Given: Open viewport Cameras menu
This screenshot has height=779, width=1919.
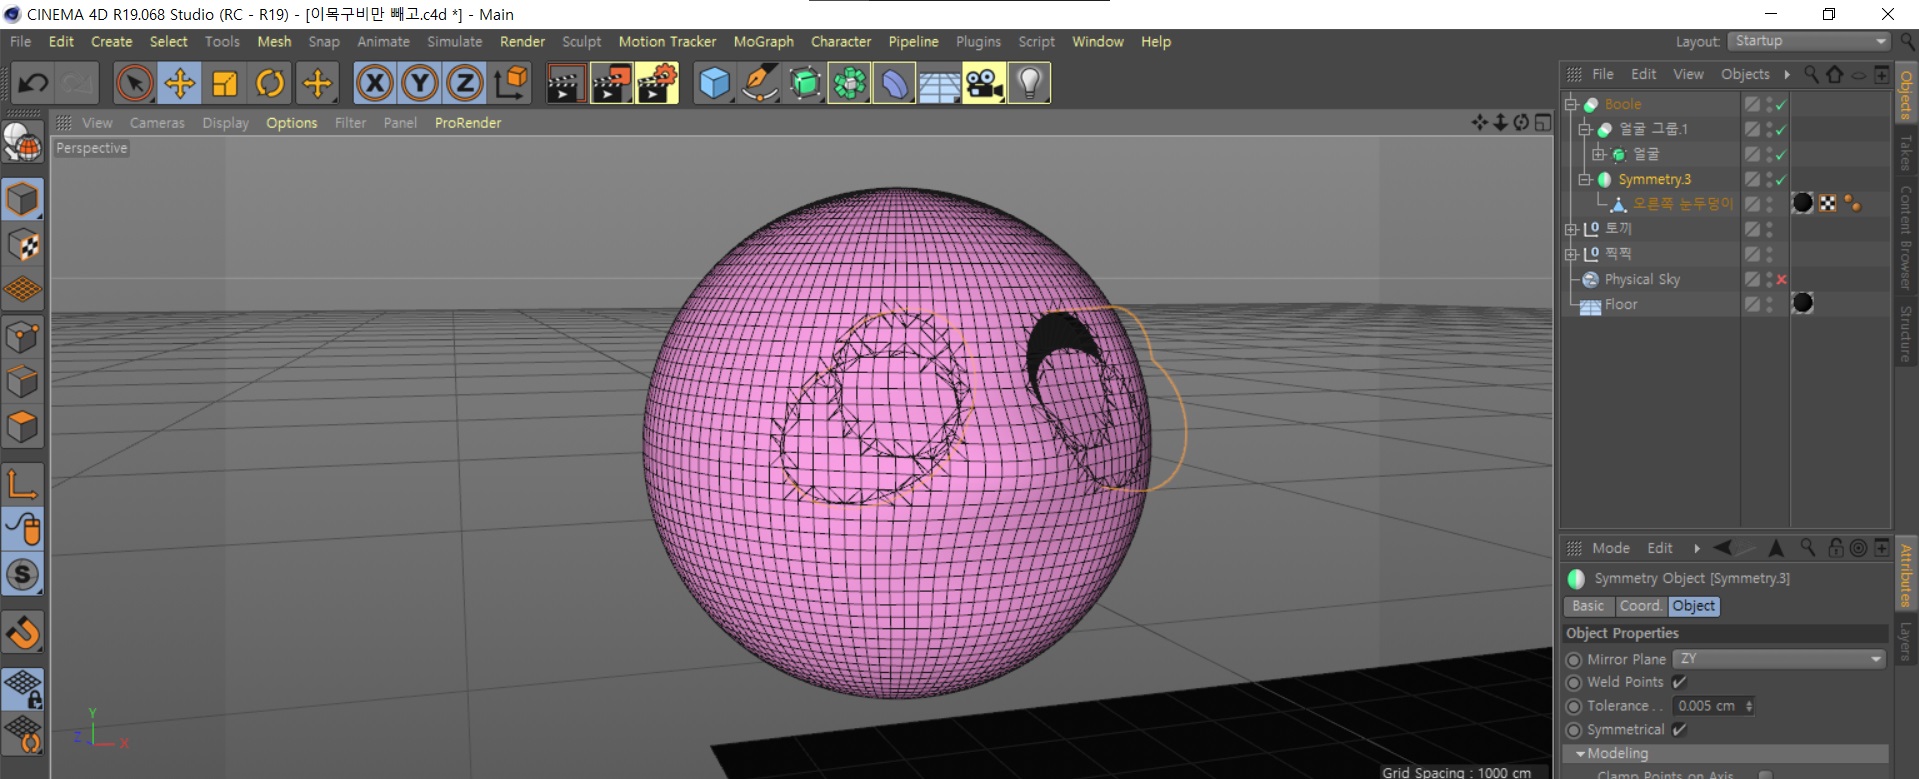Looking at the screenshot, I should click(157, 122).
